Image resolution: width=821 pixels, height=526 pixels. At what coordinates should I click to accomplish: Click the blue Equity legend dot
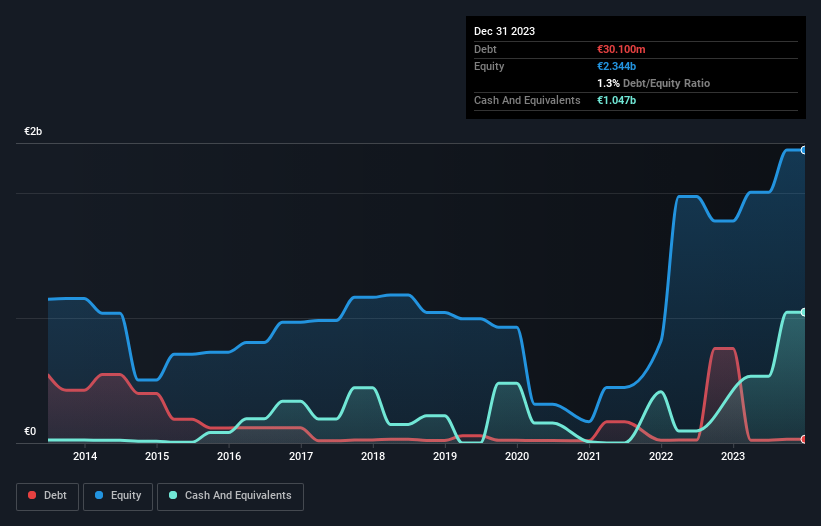pyautogui.click(x=99, y=495)
